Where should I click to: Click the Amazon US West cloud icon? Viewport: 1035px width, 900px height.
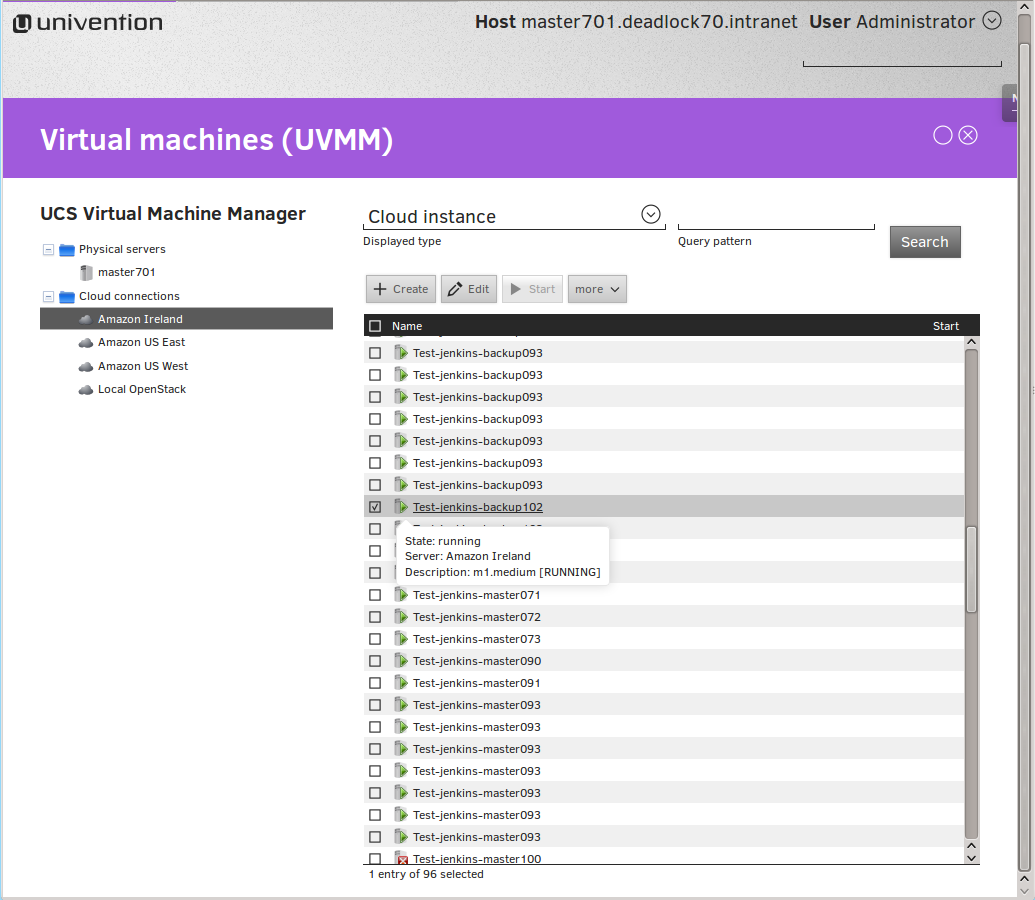[86, 366]
